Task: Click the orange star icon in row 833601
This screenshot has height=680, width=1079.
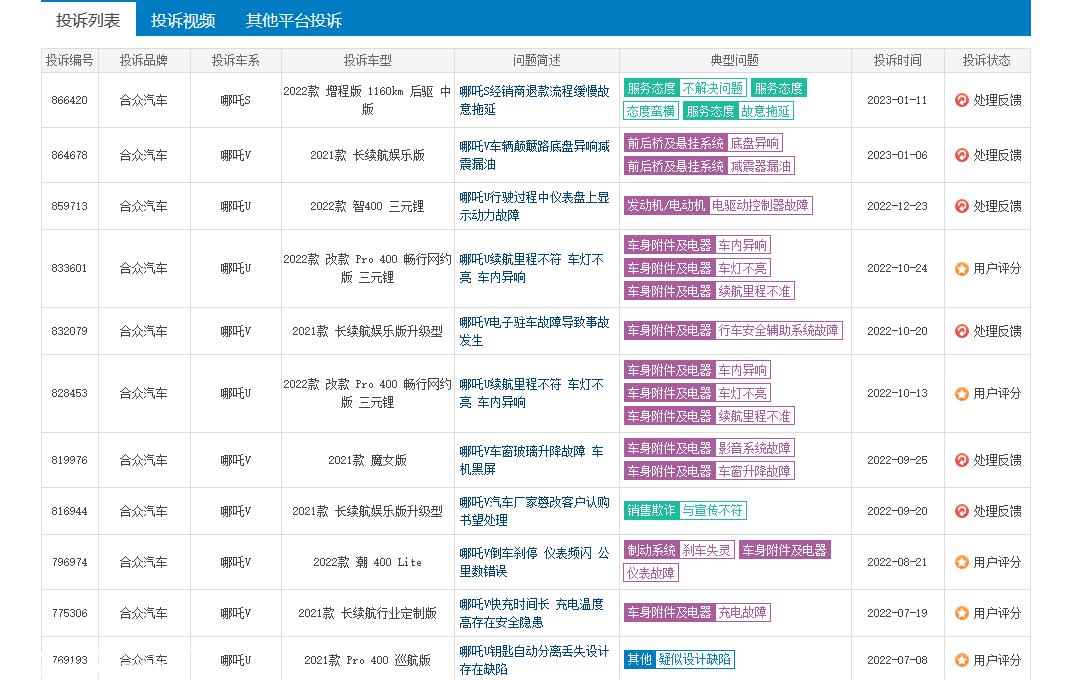Action: [x=961, y=268]
